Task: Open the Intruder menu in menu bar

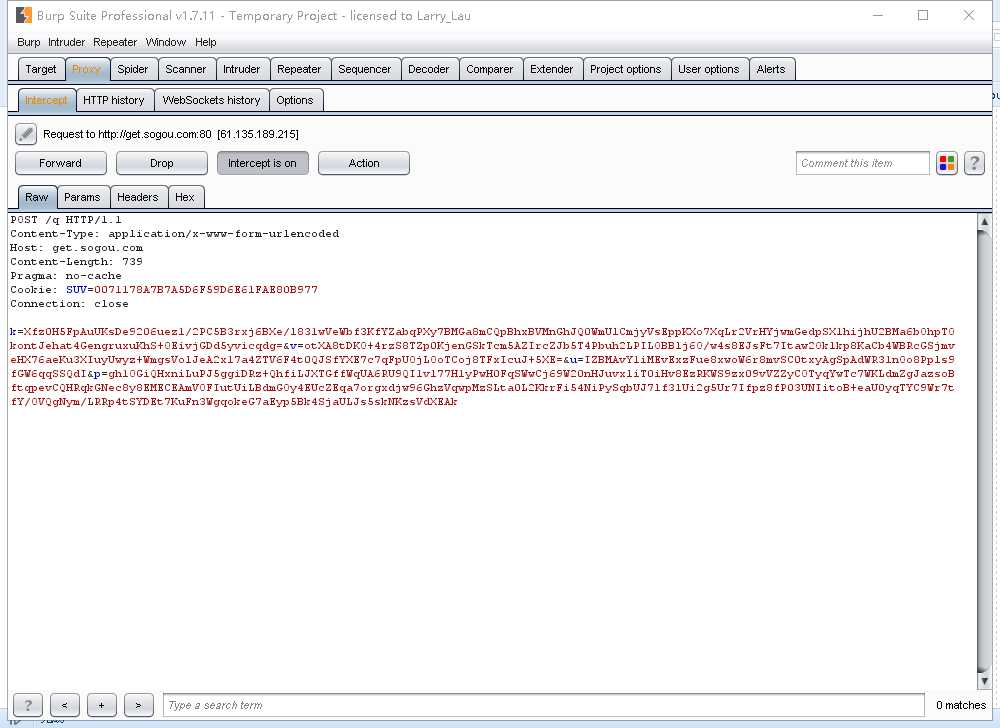Action: [66, 42]
